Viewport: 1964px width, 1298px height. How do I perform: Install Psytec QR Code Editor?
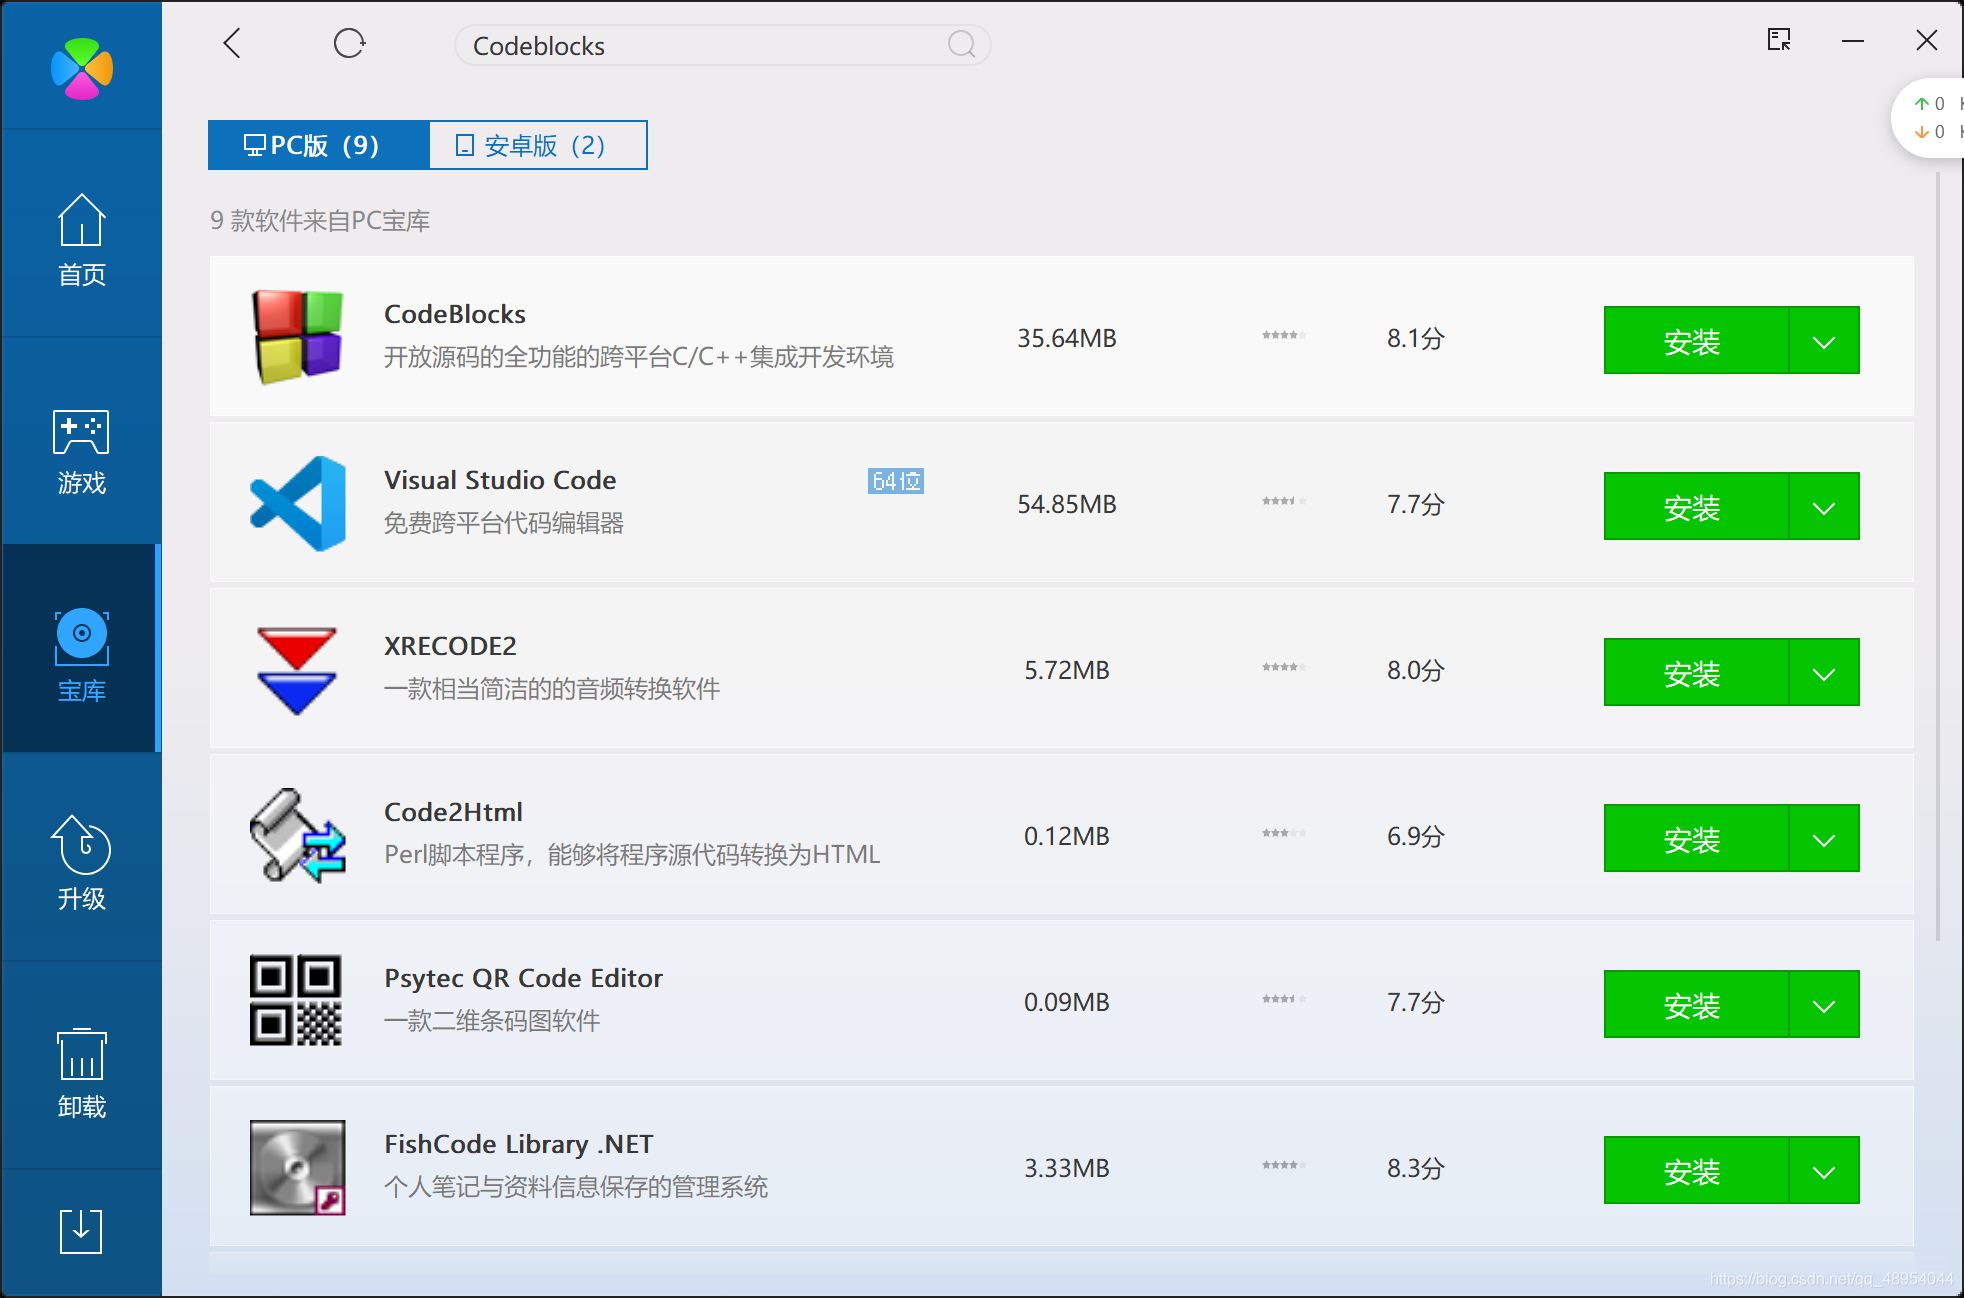point(1694,1005)
